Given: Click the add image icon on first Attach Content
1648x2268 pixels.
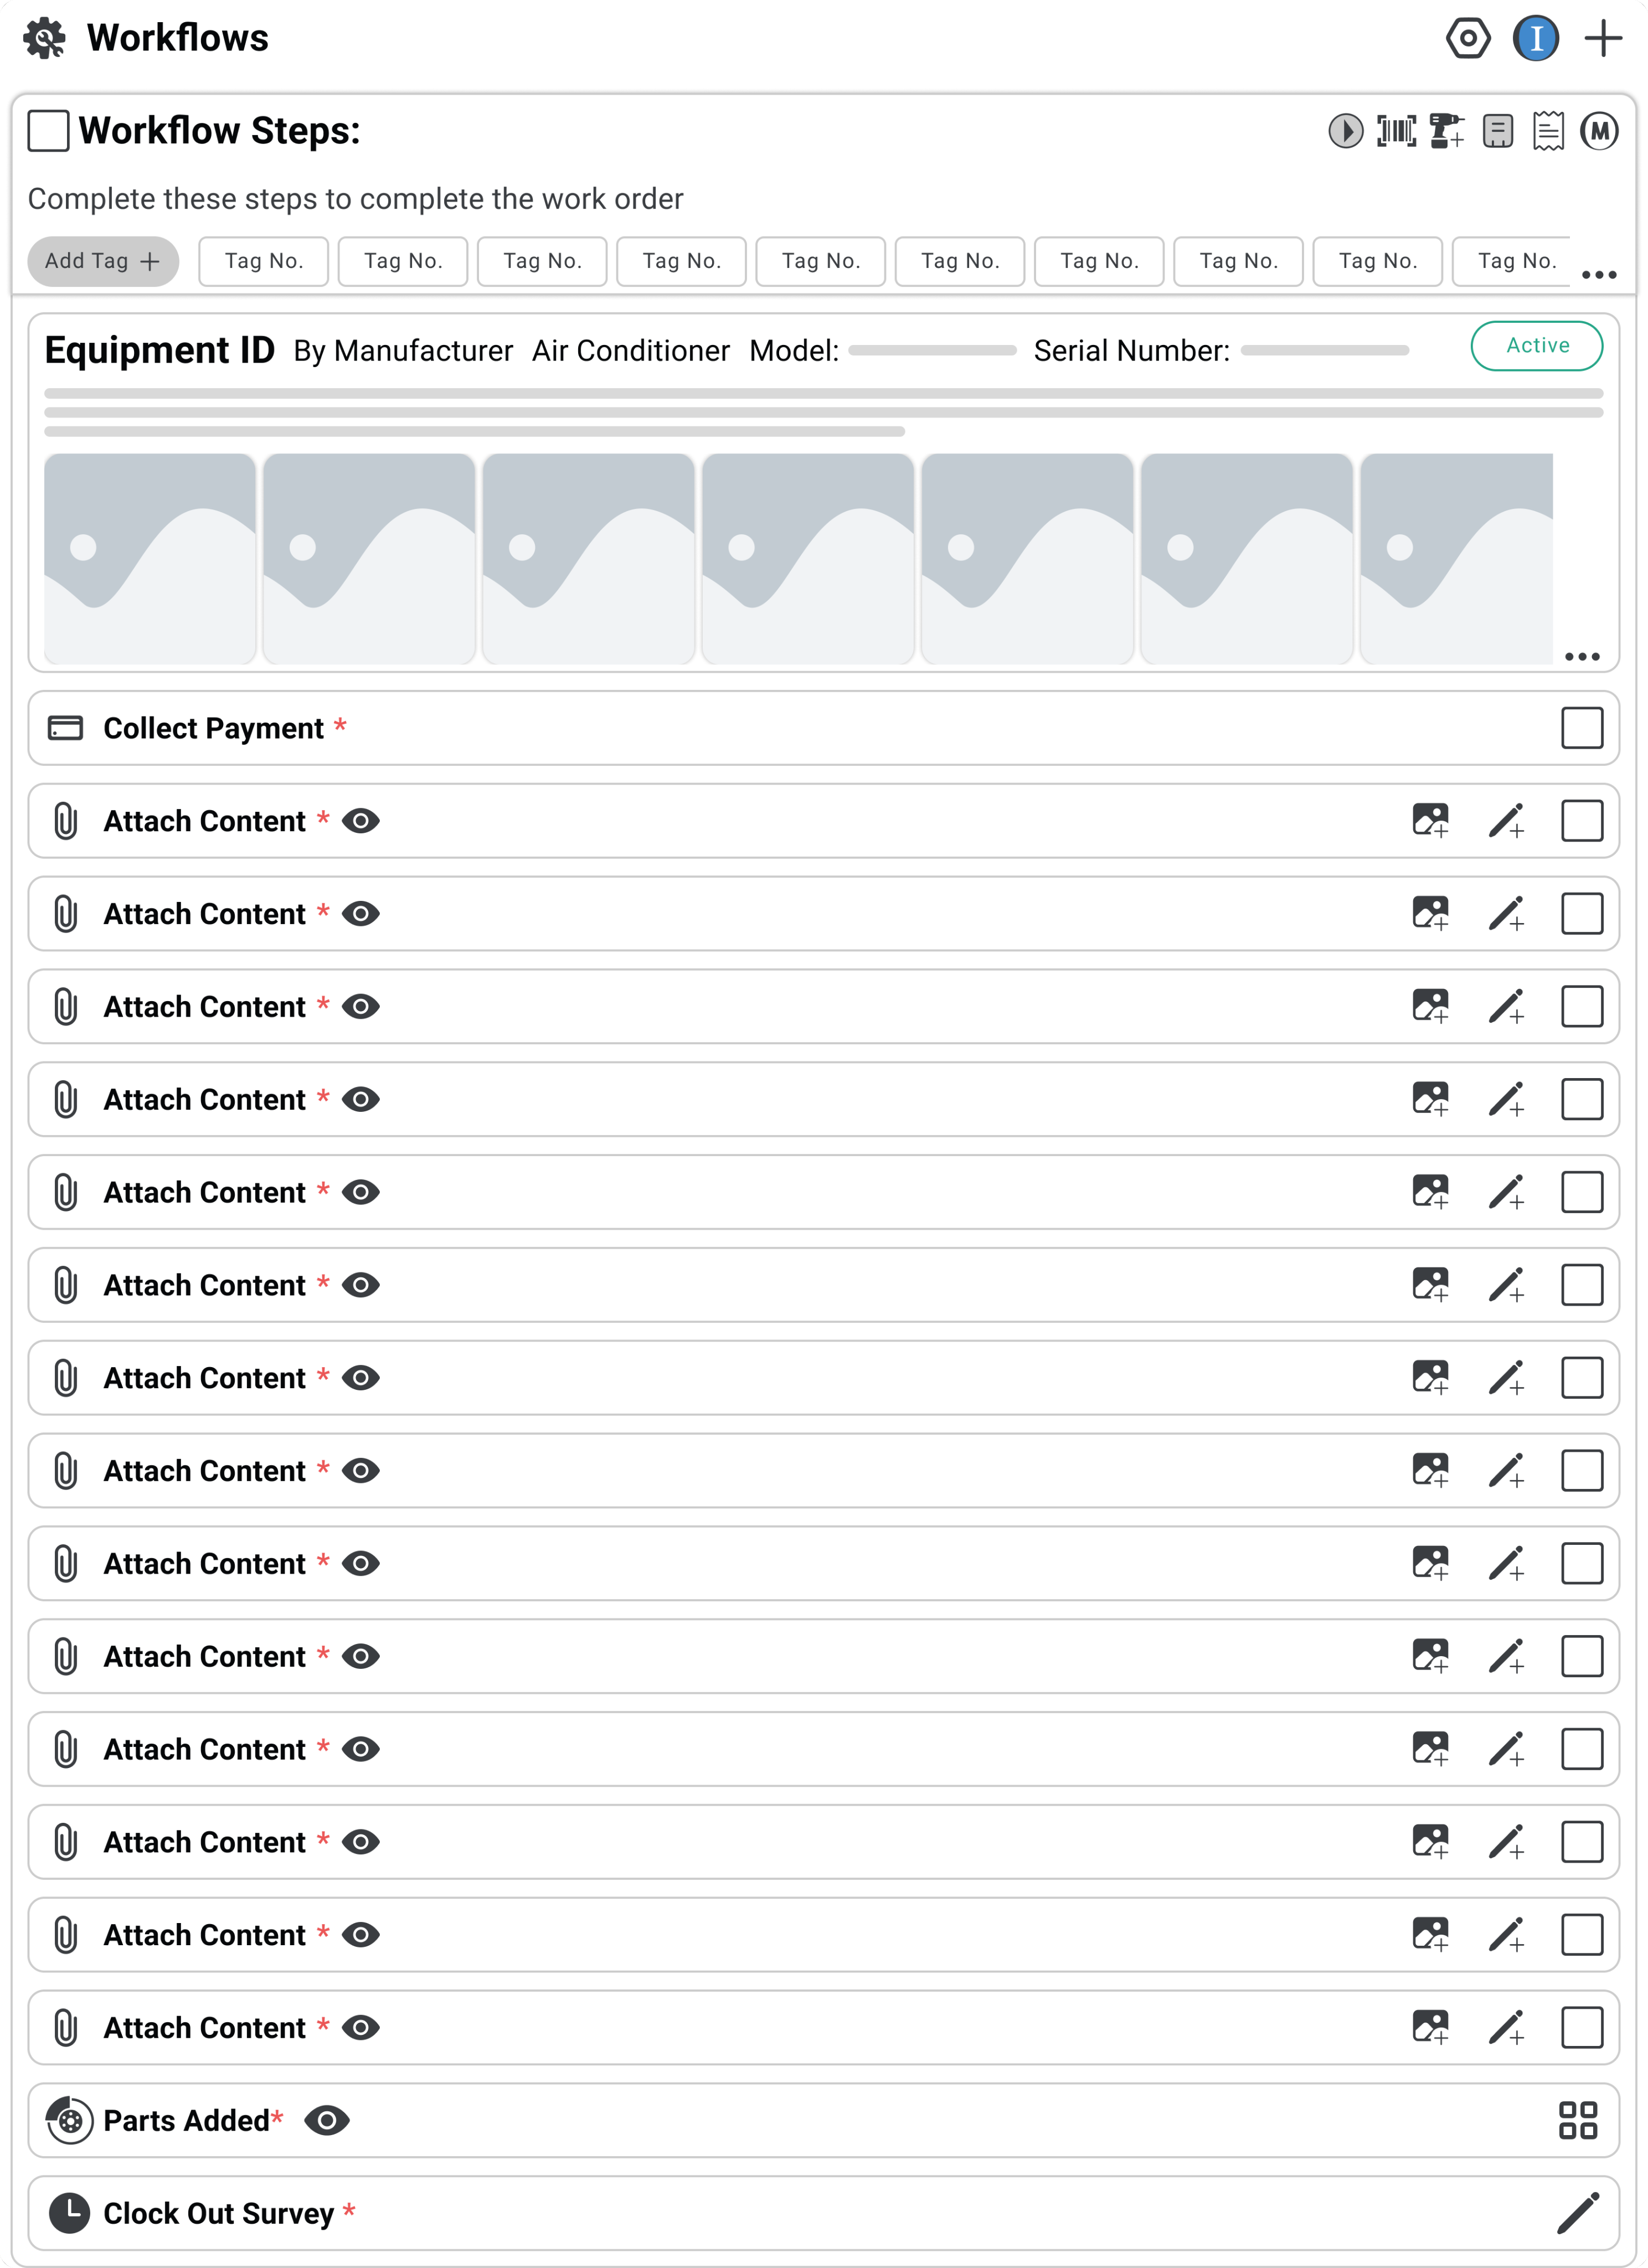Looking at the screenshot, I should point(1430,821).
